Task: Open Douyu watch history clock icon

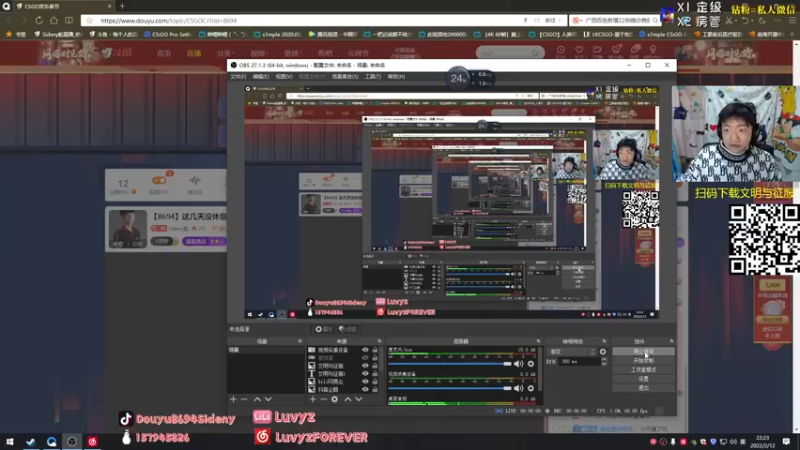Action: coord(561,50)
